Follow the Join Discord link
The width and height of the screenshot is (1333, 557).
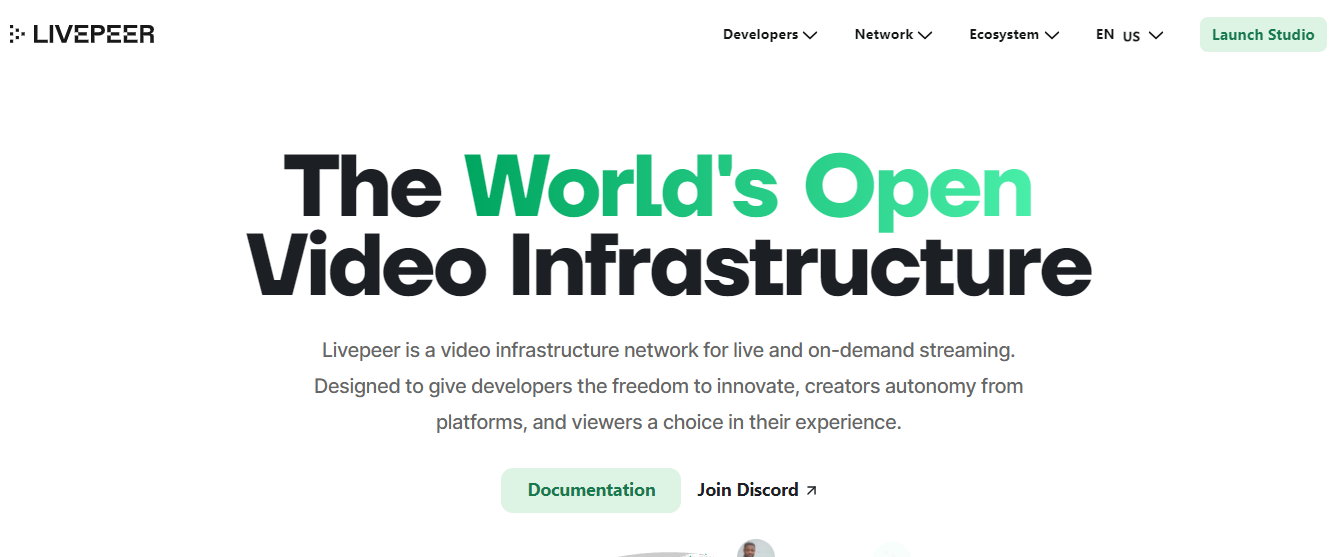[x=757, y=490]
